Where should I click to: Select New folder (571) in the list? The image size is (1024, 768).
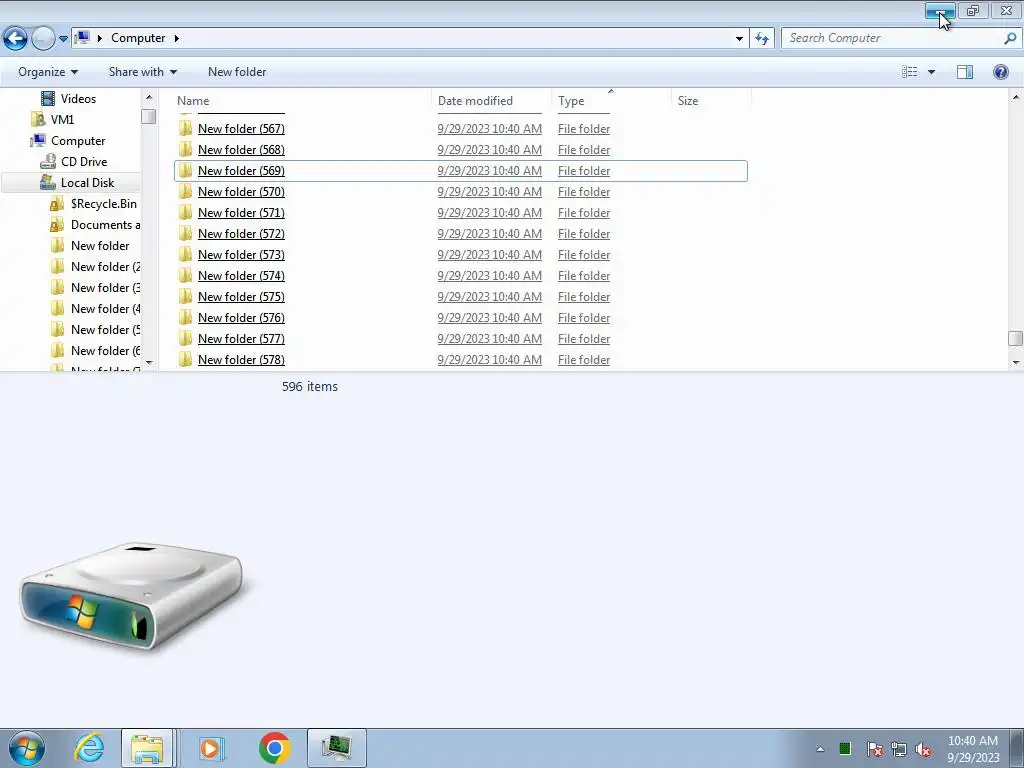pyautogui.click(x=241, y=212)
